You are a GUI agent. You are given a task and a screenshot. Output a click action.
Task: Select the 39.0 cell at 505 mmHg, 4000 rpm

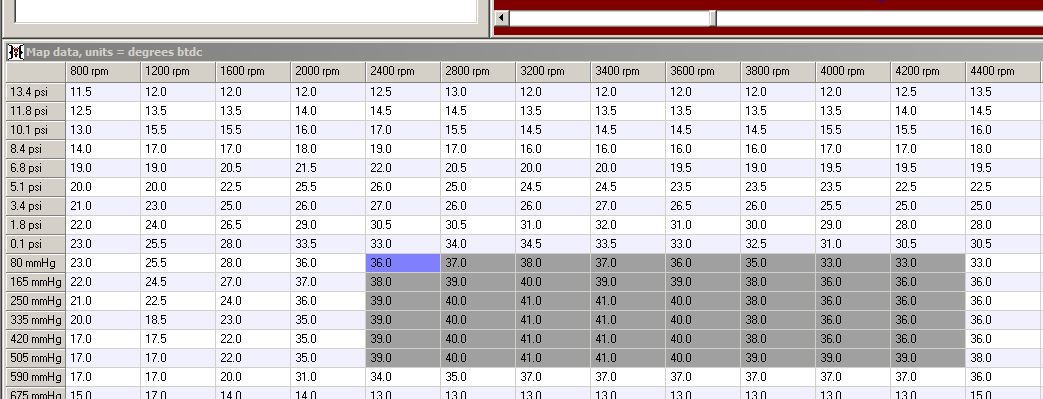tap(853, 358)
